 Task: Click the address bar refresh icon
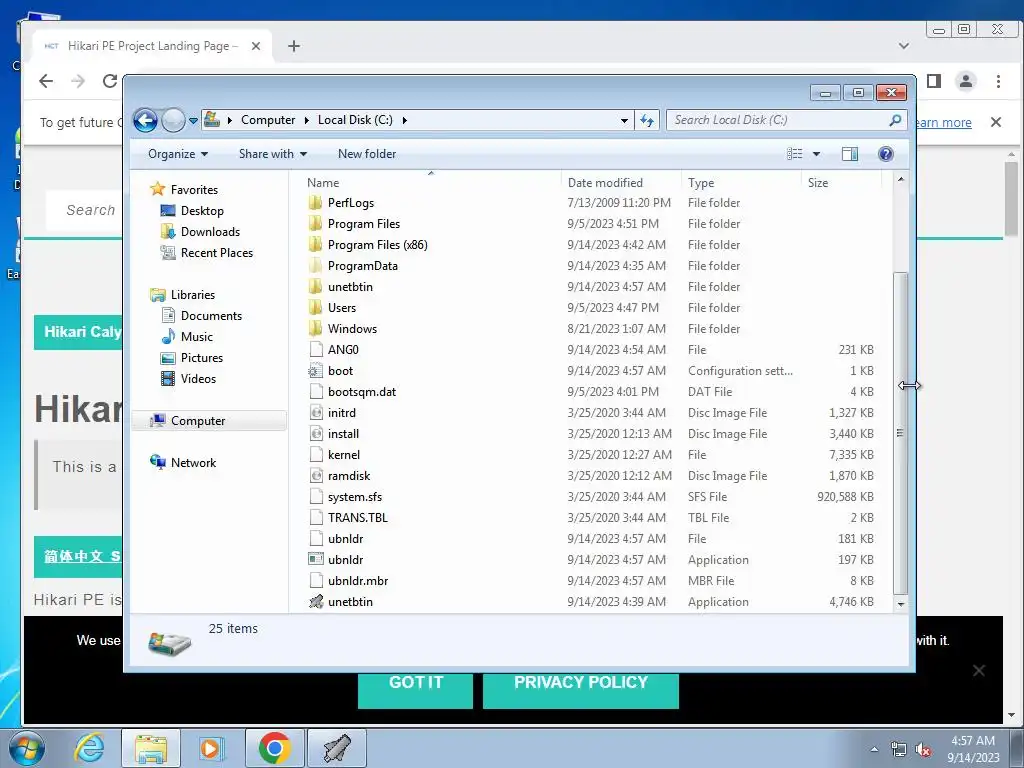point(647,120)
